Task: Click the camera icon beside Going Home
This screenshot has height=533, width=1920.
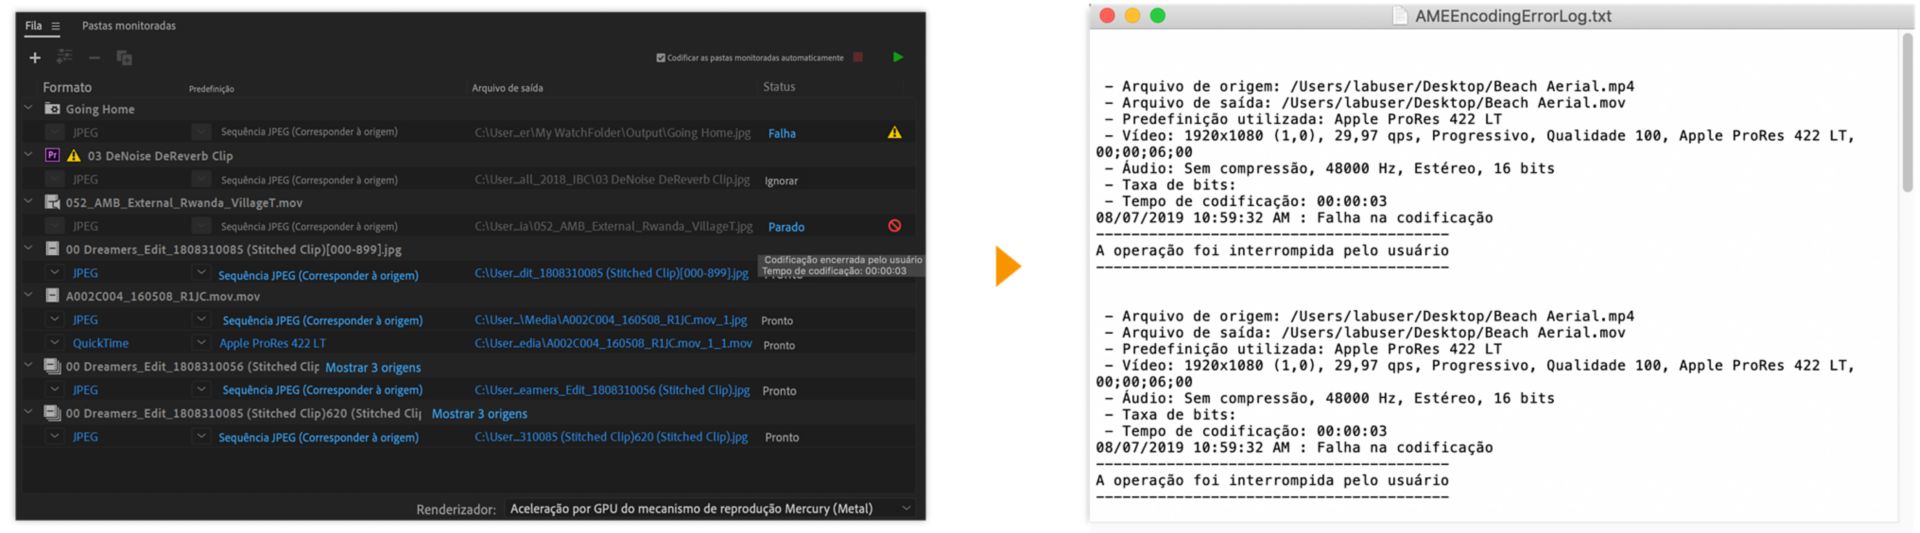Action: 53,109
